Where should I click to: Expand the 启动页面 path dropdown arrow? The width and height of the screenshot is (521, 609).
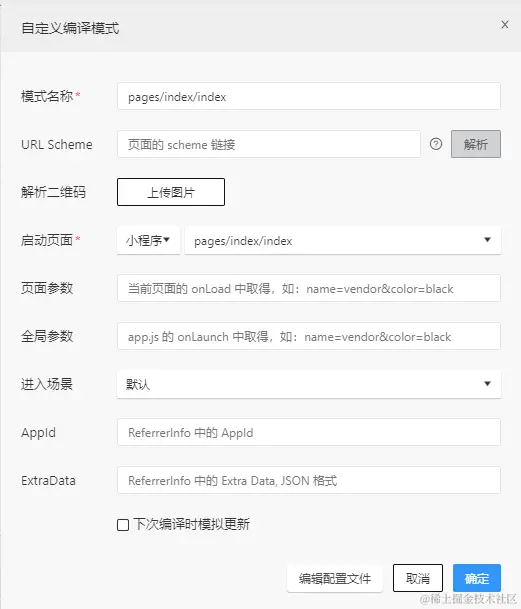click(x=487, y=240)
